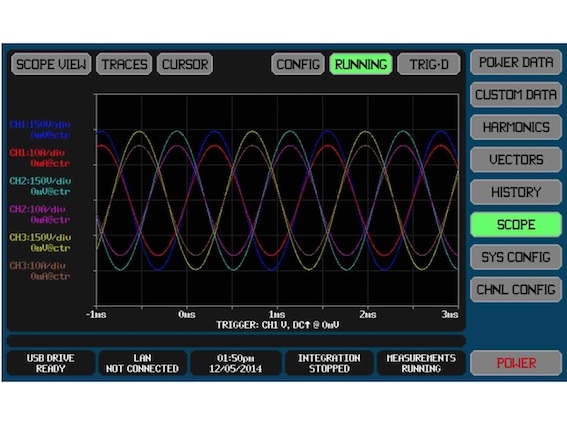This screenshot has width=567, height=425.
Task: Toggle the green RUNNING button
Action: click(x=361, y=64)
